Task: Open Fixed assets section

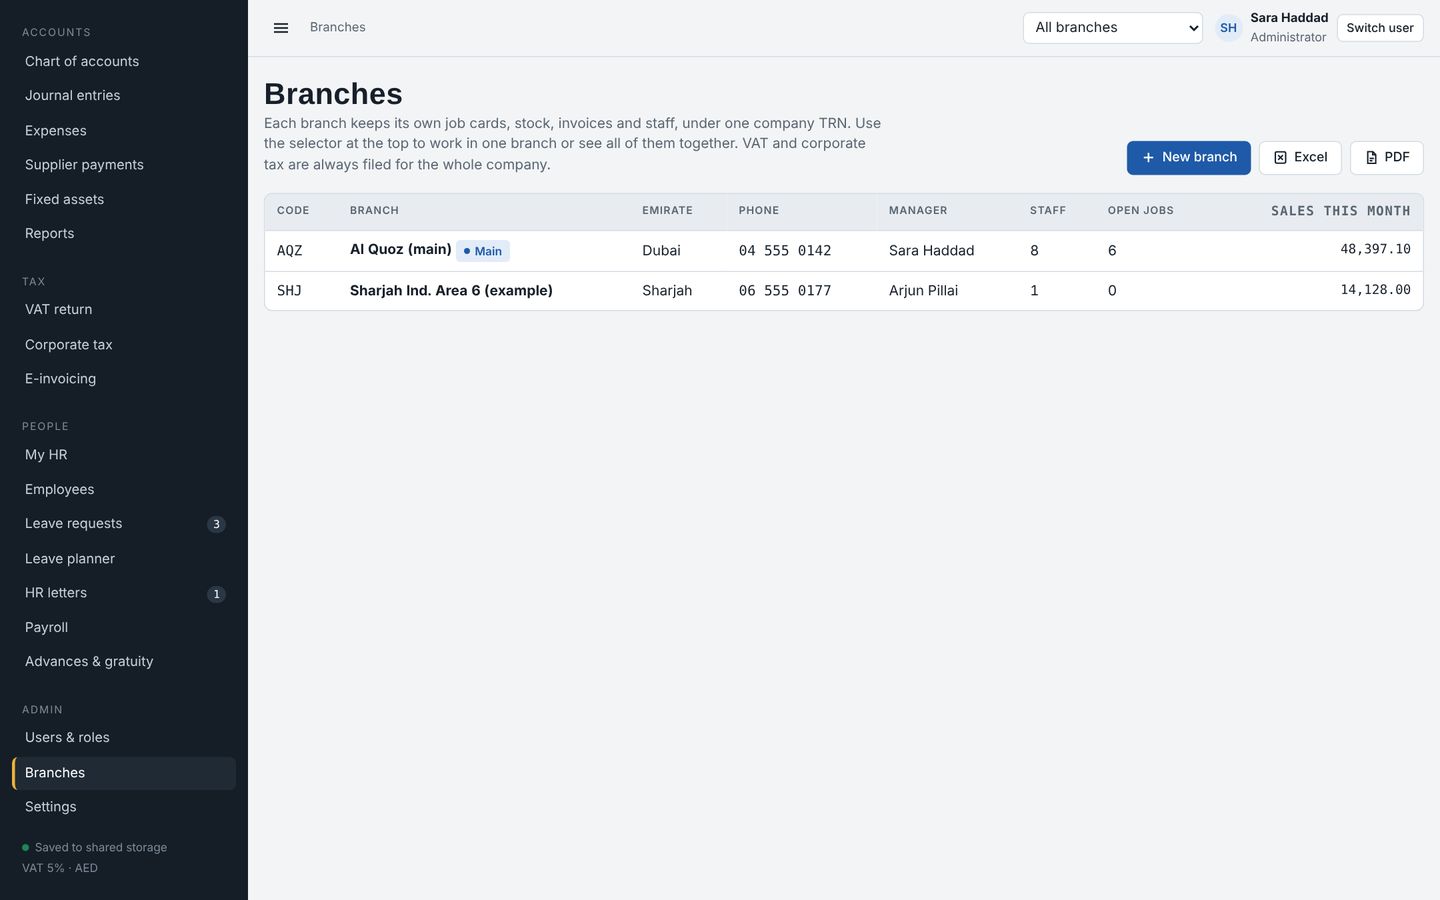Action: tap(124, 200)
